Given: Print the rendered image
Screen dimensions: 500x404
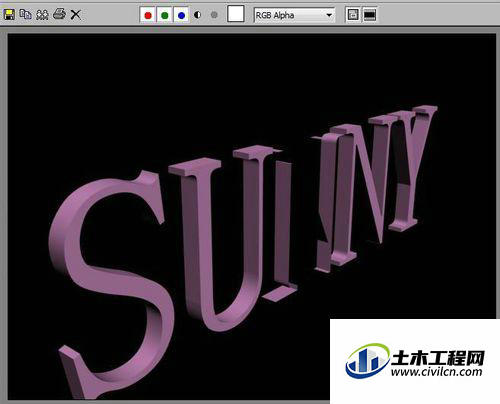Looking at the screenshot, I should click(x=59, y=14).
